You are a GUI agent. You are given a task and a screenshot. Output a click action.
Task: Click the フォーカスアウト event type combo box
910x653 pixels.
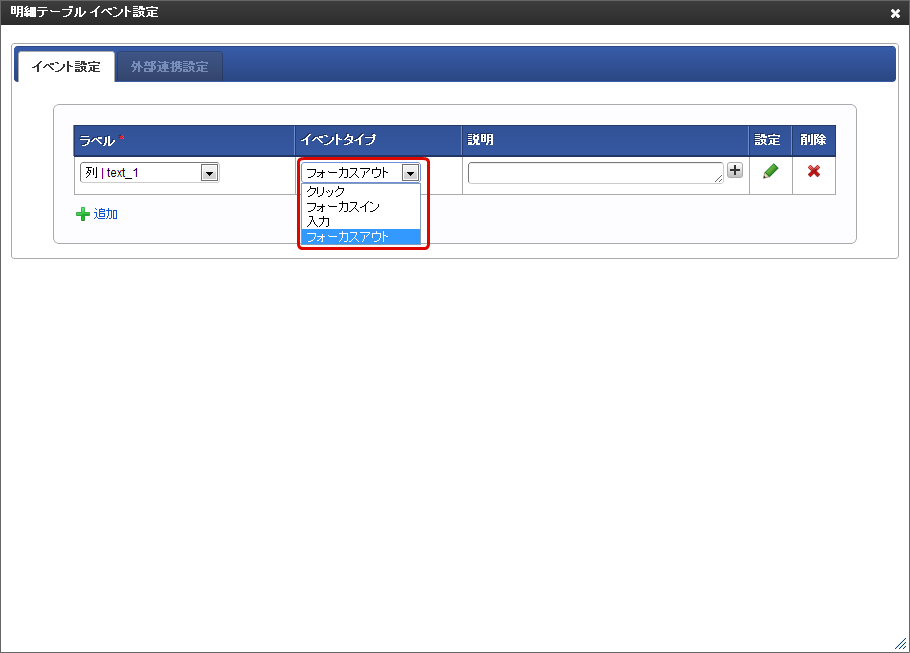(360, 172)
